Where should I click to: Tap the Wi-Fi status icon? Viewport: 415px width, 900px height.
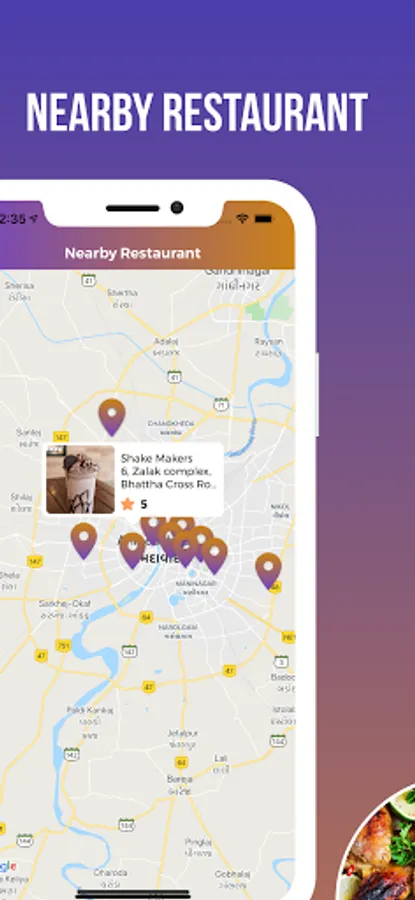pos(242,219)
